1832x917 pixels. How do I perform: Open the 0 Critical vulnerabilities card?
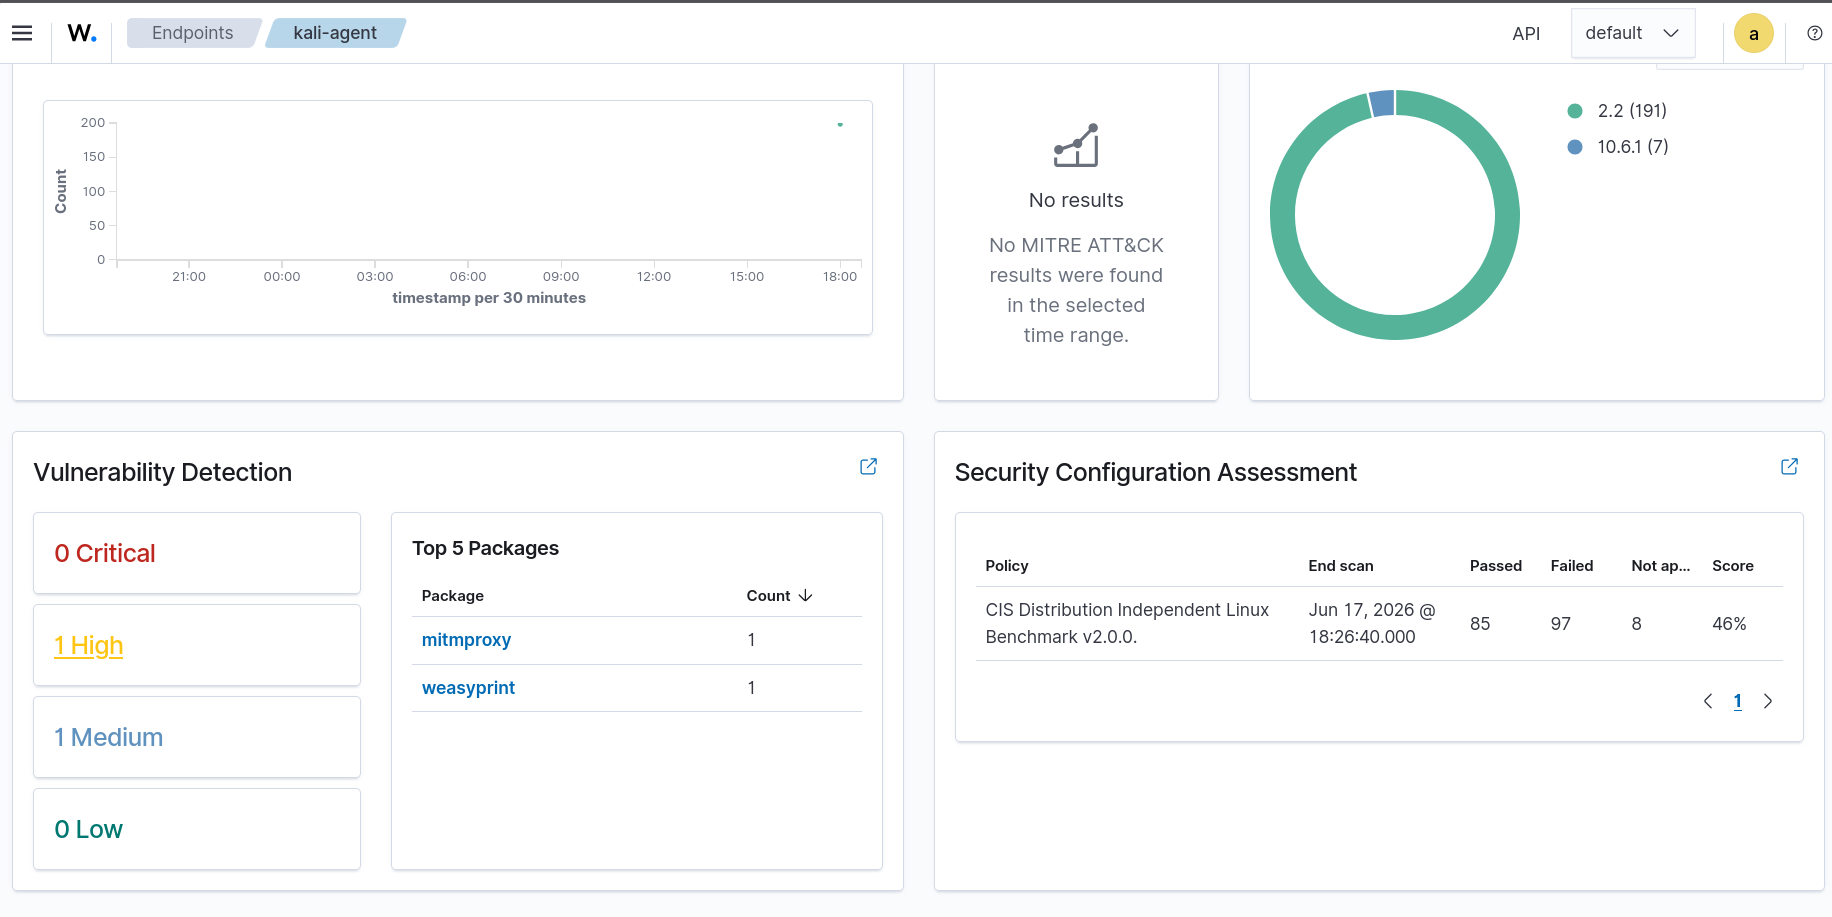(197, 553)
